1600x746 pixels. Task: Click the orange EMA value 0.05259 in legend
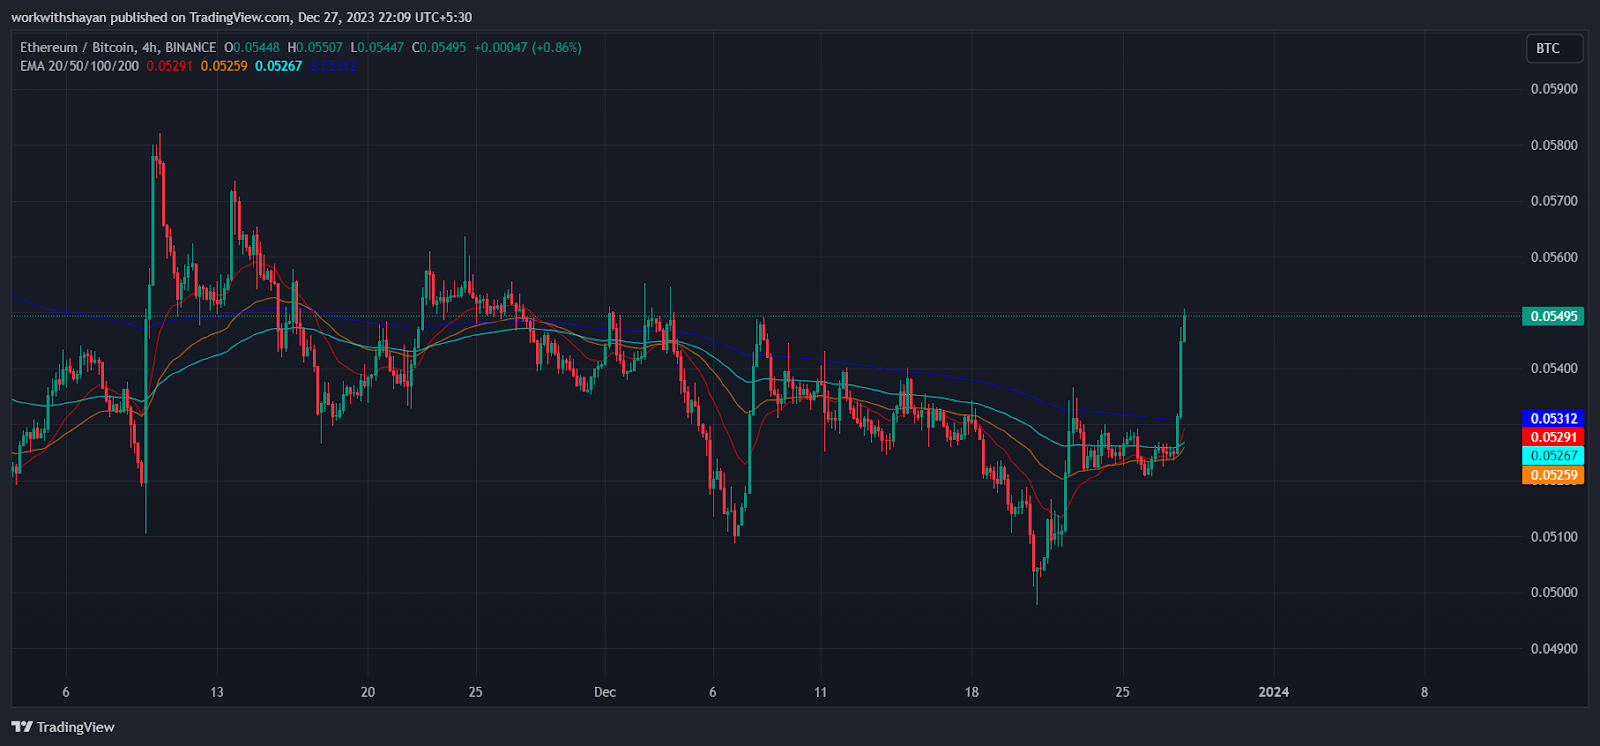[x=224, y=66]
